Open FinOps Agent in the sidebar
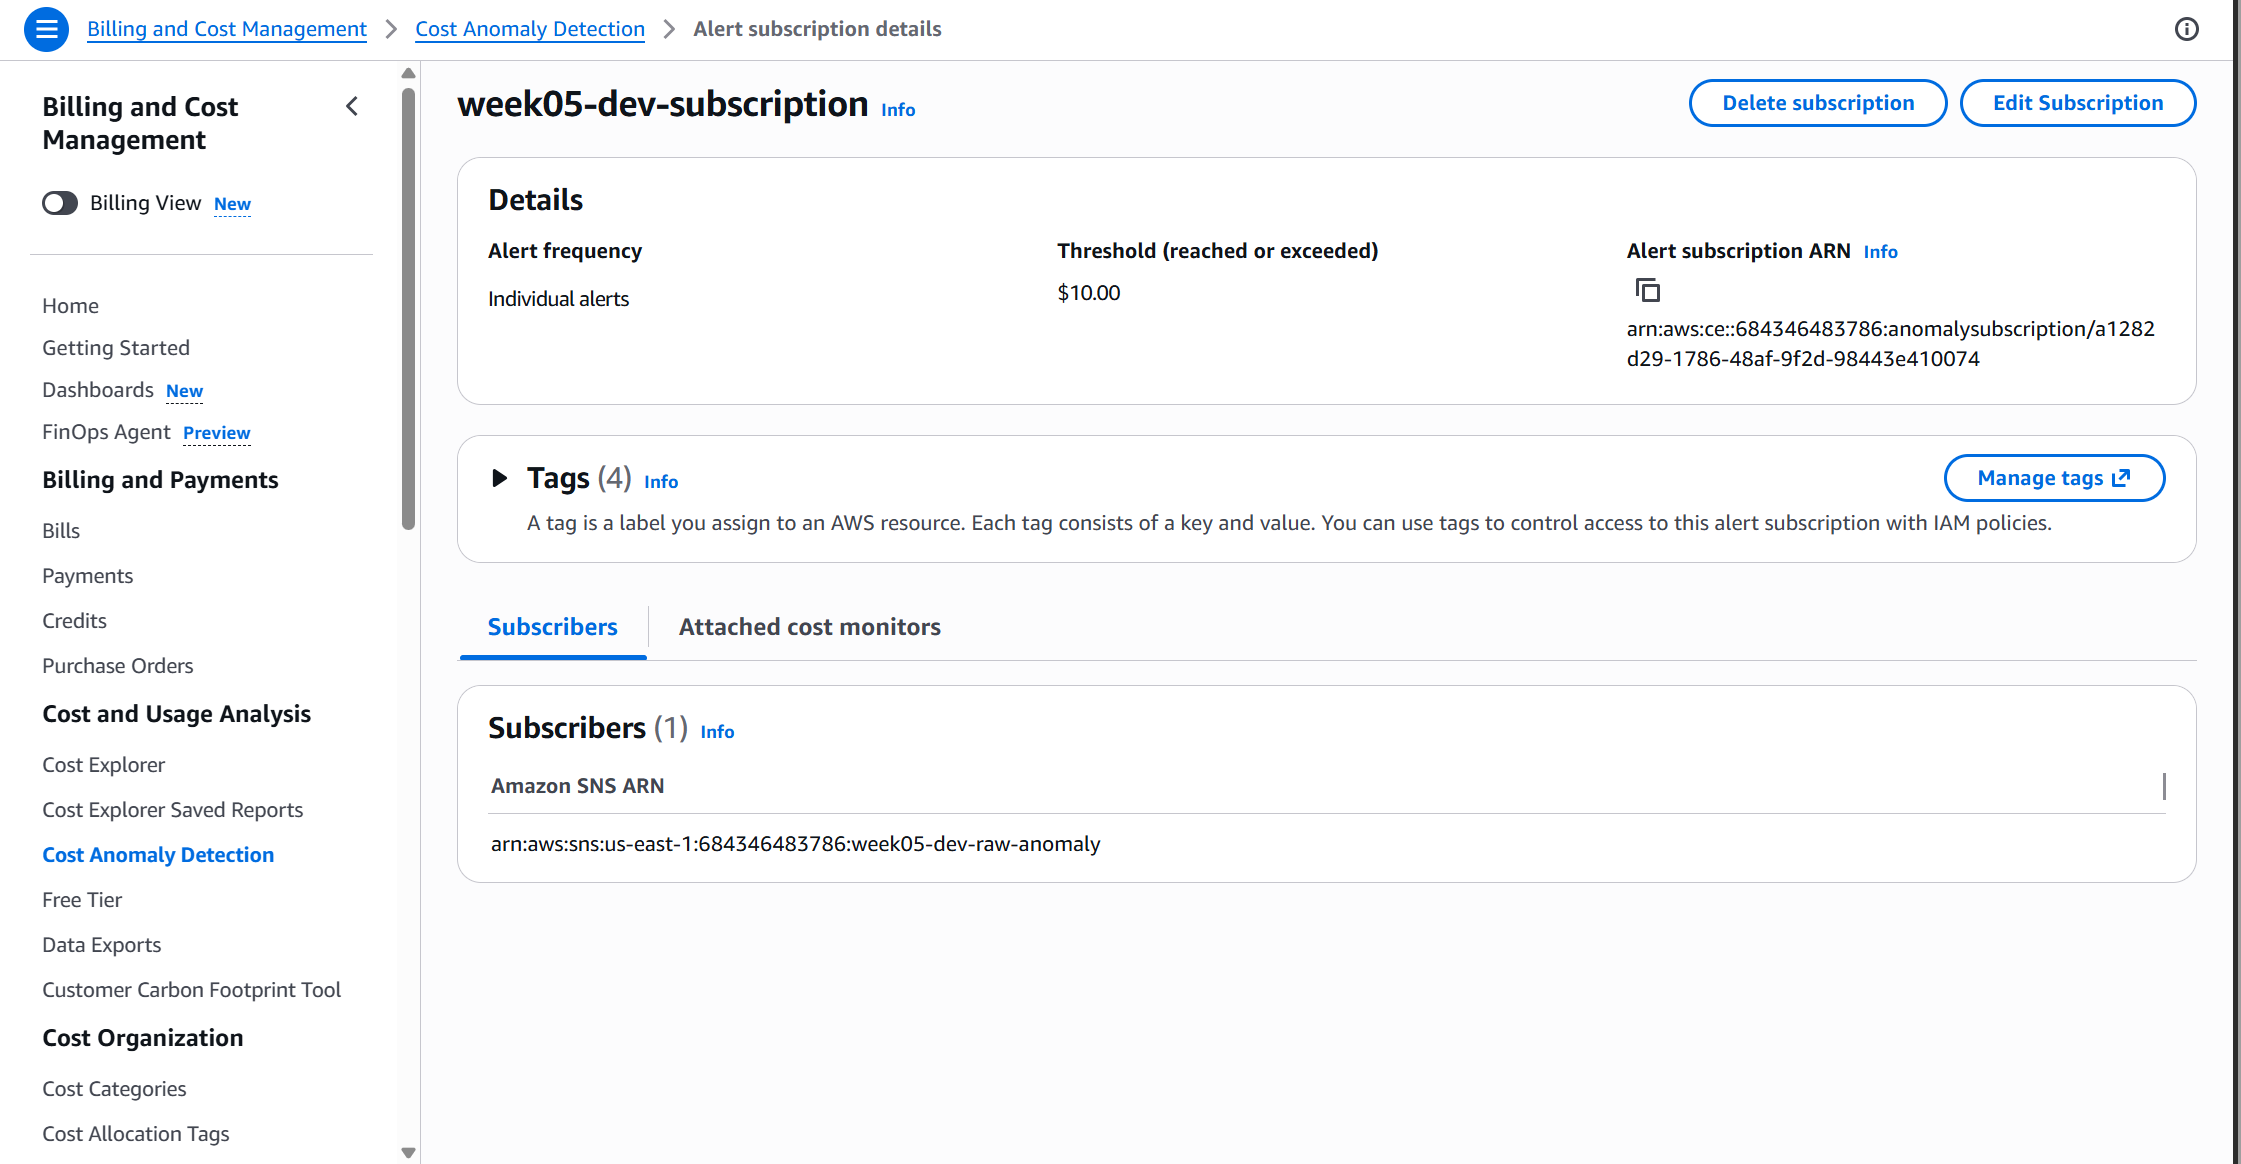The width and height of the screenshot is (2241, 1164). point(106,432)
